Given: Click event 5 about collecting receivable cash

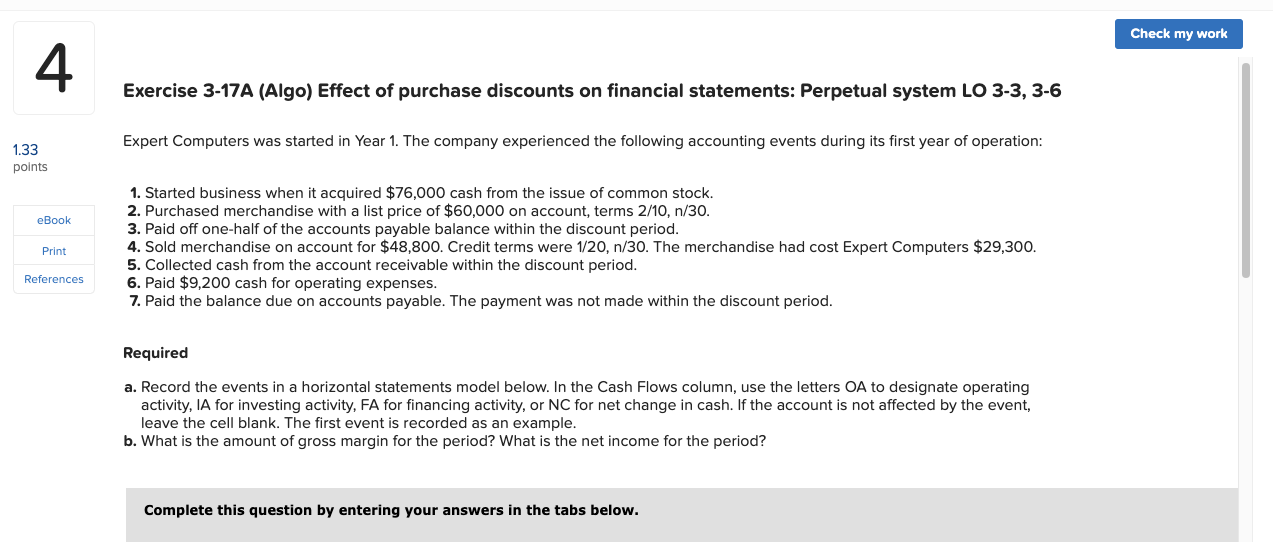Looking at the screenshot, I should tap(383, 264).
